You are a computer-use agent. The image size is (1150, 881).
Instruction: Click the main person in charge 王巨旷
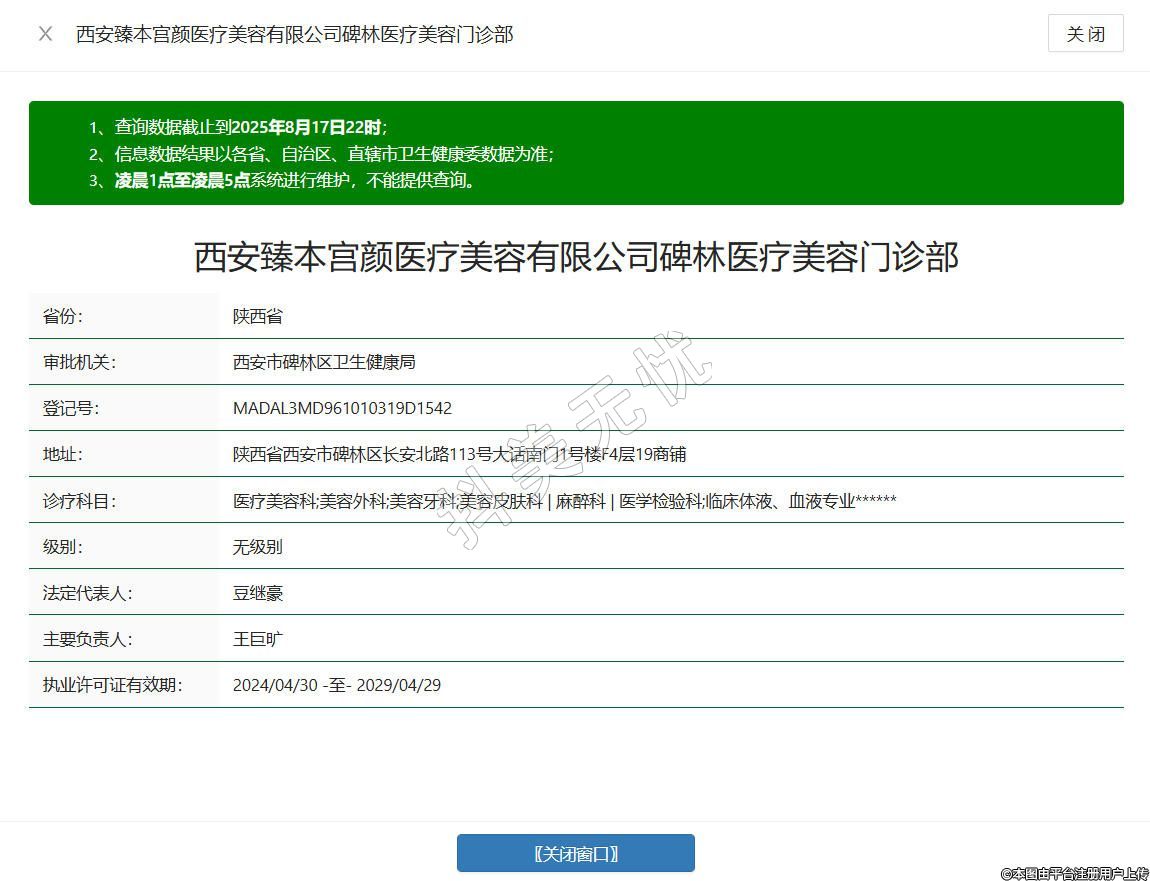tap(258, 639)
